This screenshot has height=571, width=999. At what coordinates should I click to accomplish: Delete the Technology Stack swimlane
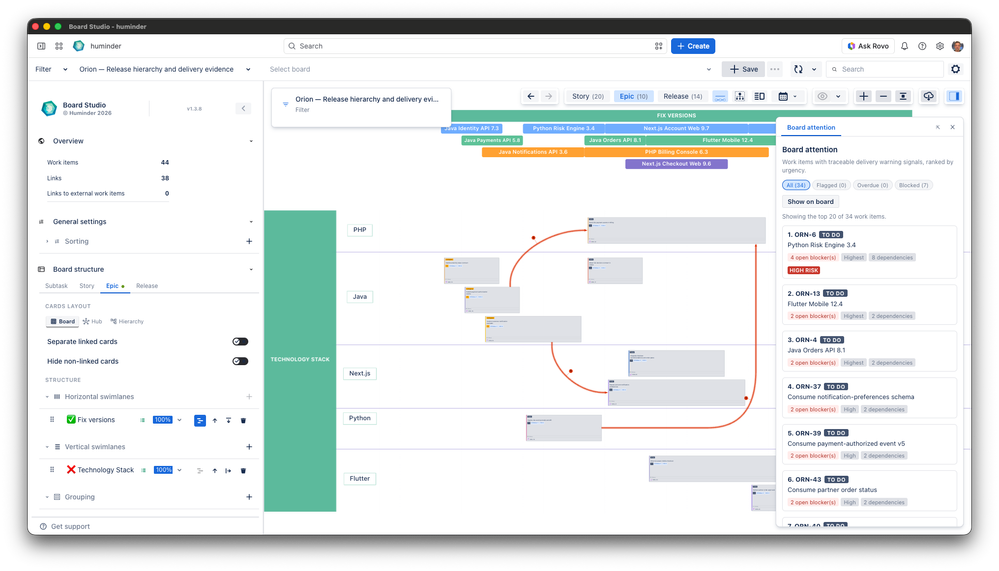(x=243, y=470)
